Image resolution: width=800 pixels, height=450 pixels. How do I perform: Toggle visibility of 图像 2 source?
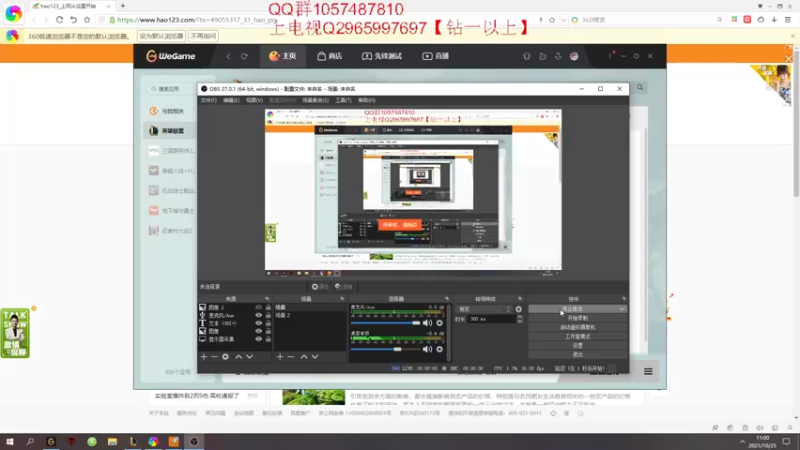(x=258, y=308)
